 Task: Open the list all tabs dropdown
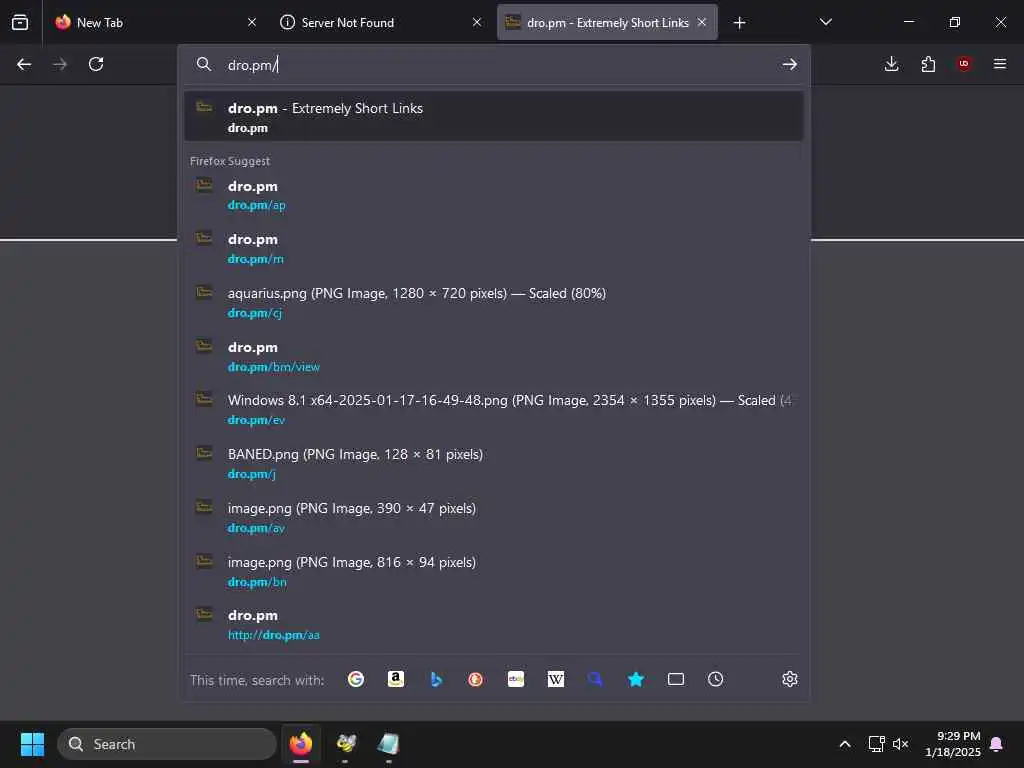(825, 22)
